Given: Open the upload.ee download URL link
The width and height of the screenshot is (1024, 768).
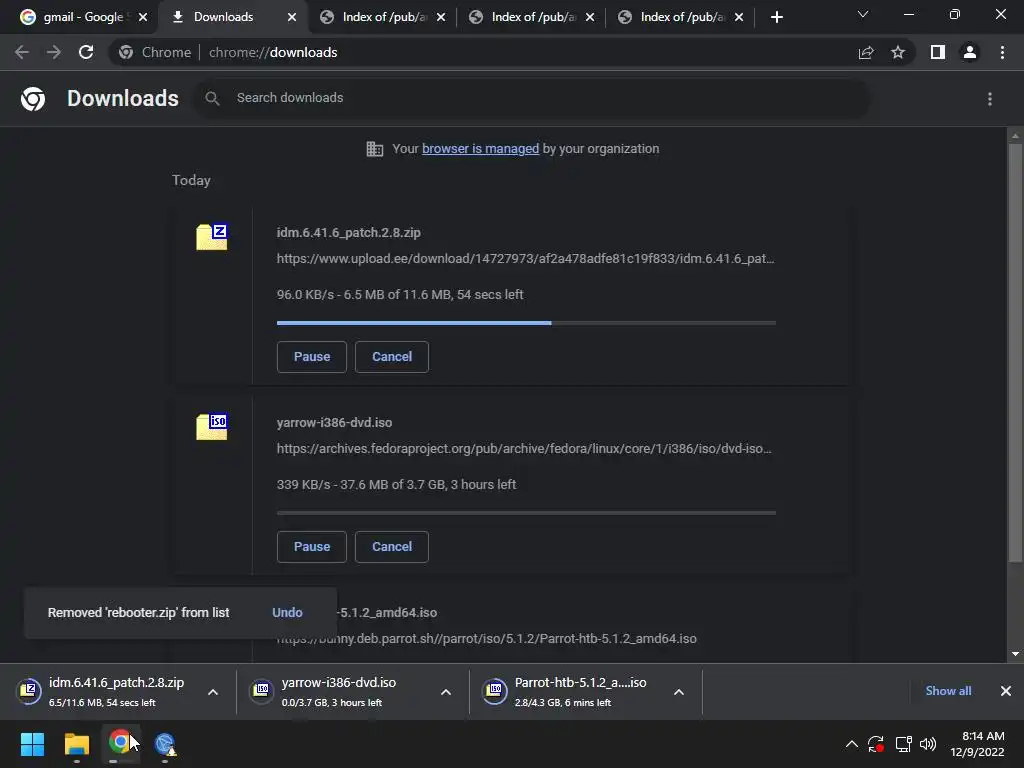Looking at the screenshot, I should click(525, 259).
